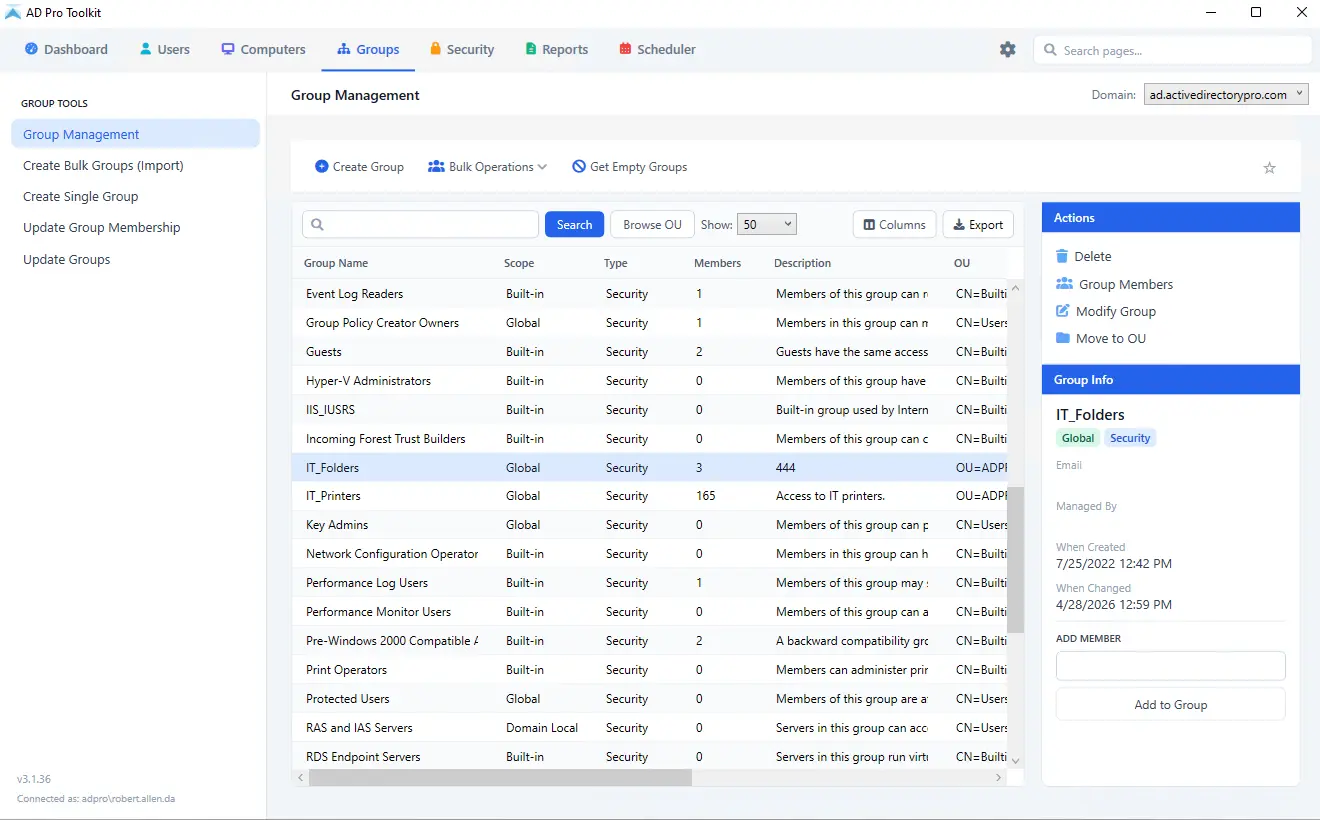Click the table scroll down arrow
Image resolution: width=1320 pixels, height=820 pixels.
pos(1016,760)
